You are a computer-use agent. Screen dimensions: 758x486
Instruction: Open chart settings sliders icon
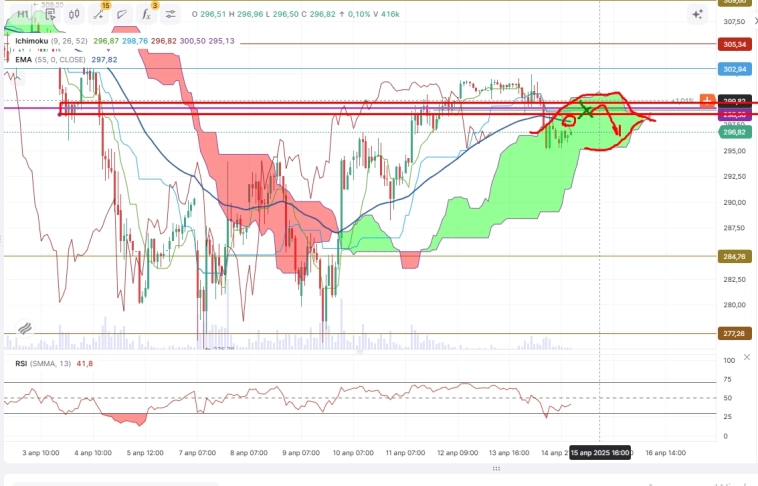(170, 14)
